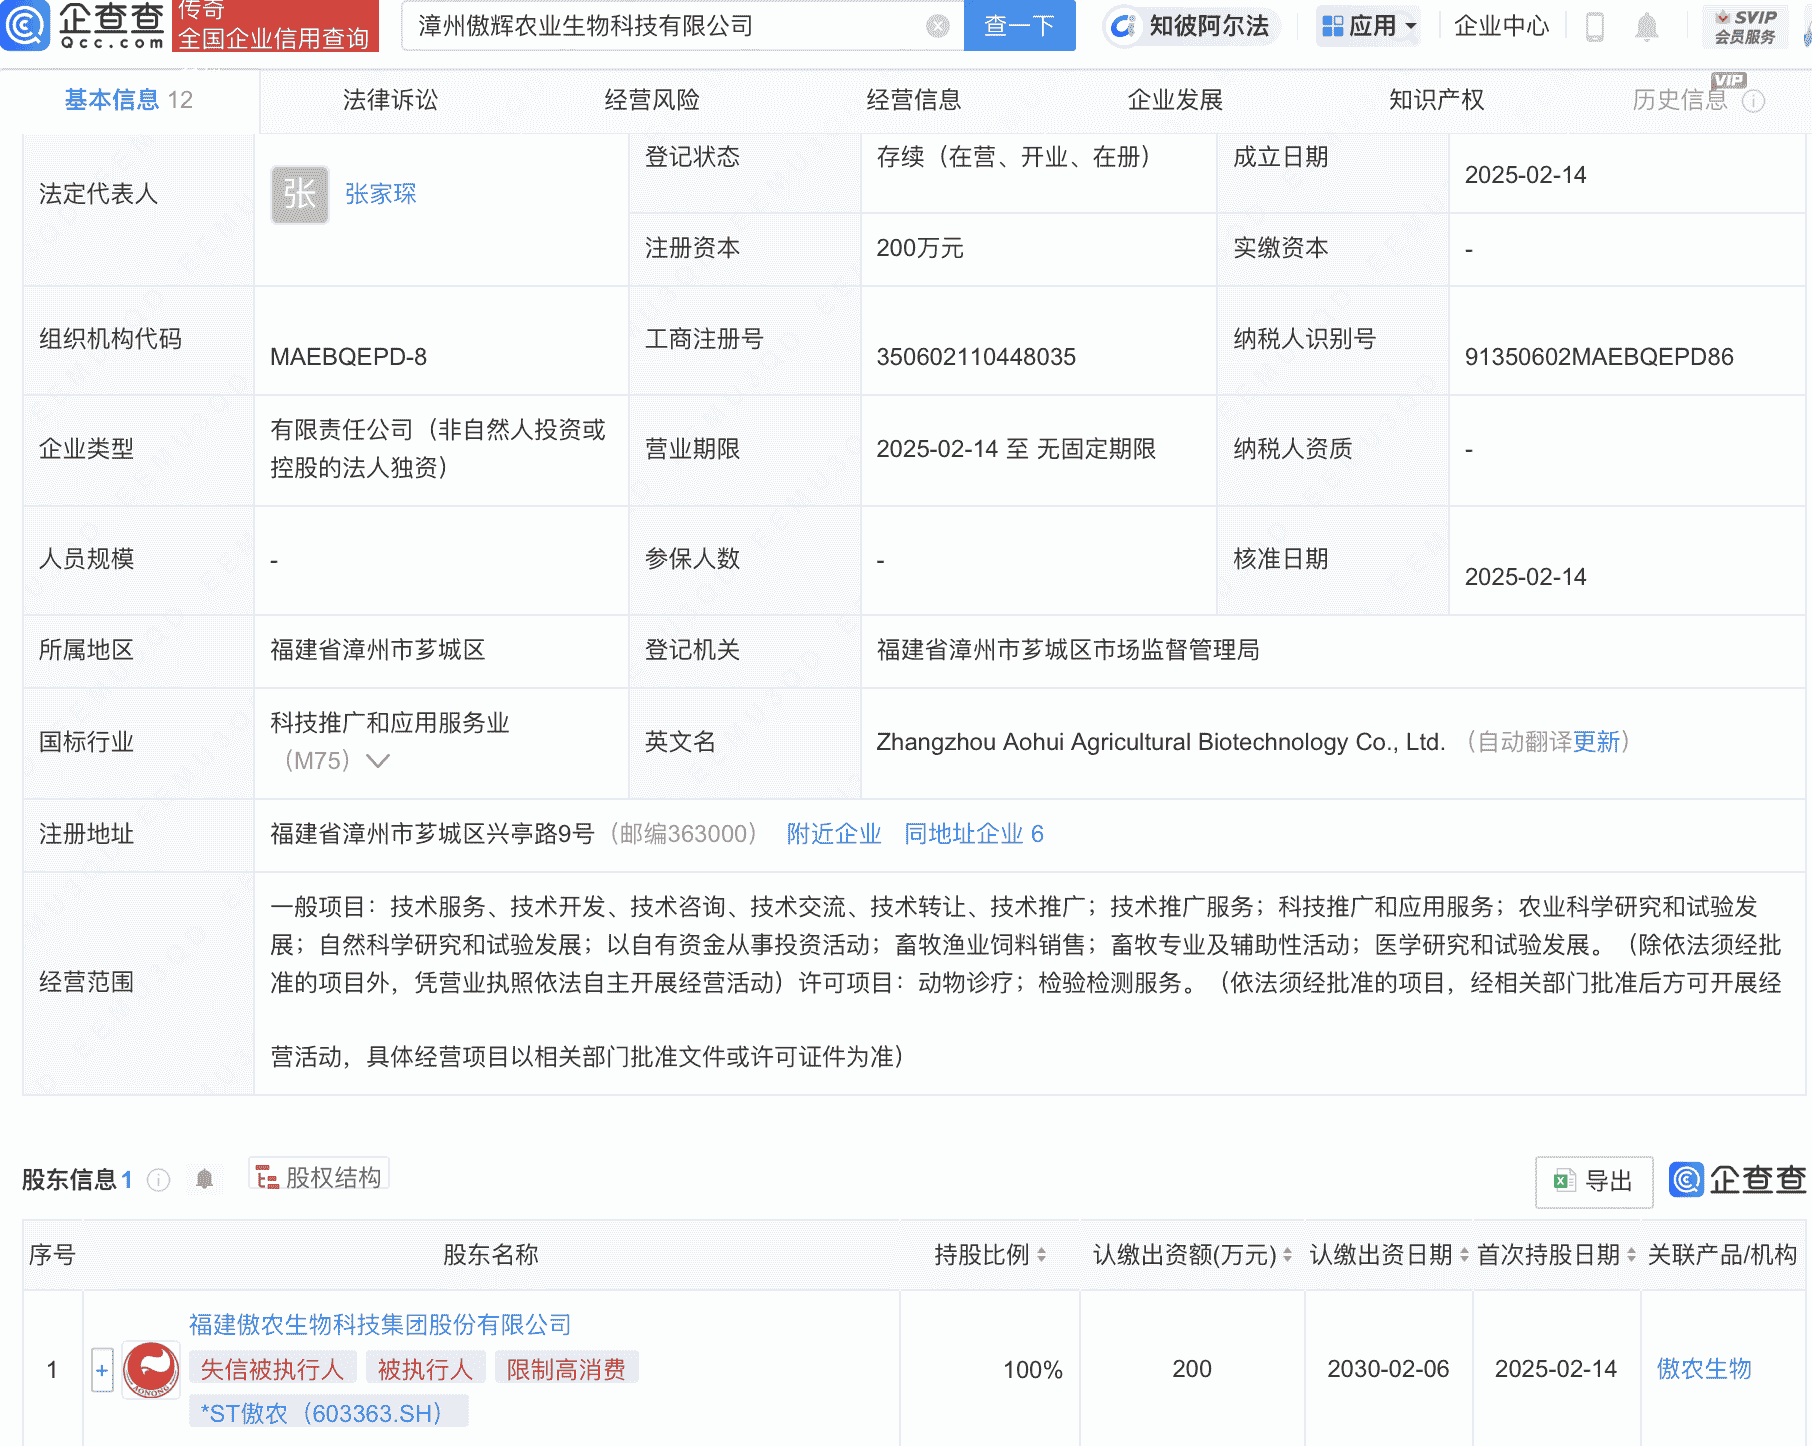Expand the 国标行业 M75 classification chevron
The height and width of the screenshot is (1446, 1812).
click(377, 761)
